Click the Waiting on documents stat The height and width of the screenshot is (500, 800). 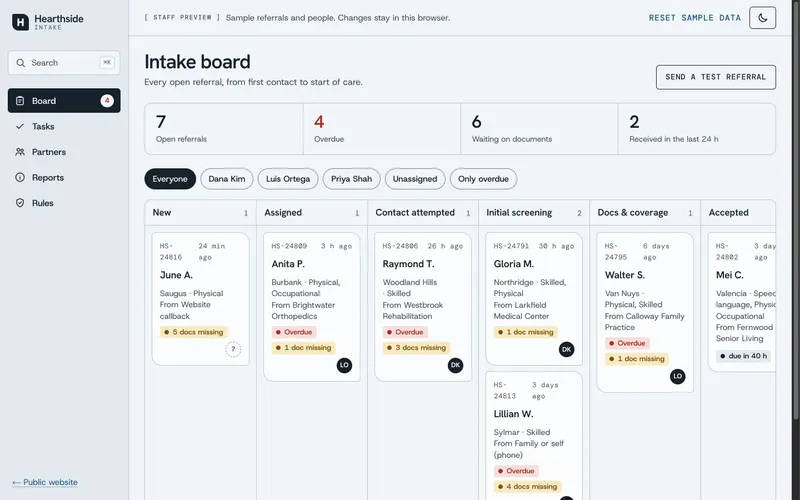(539, 129)
